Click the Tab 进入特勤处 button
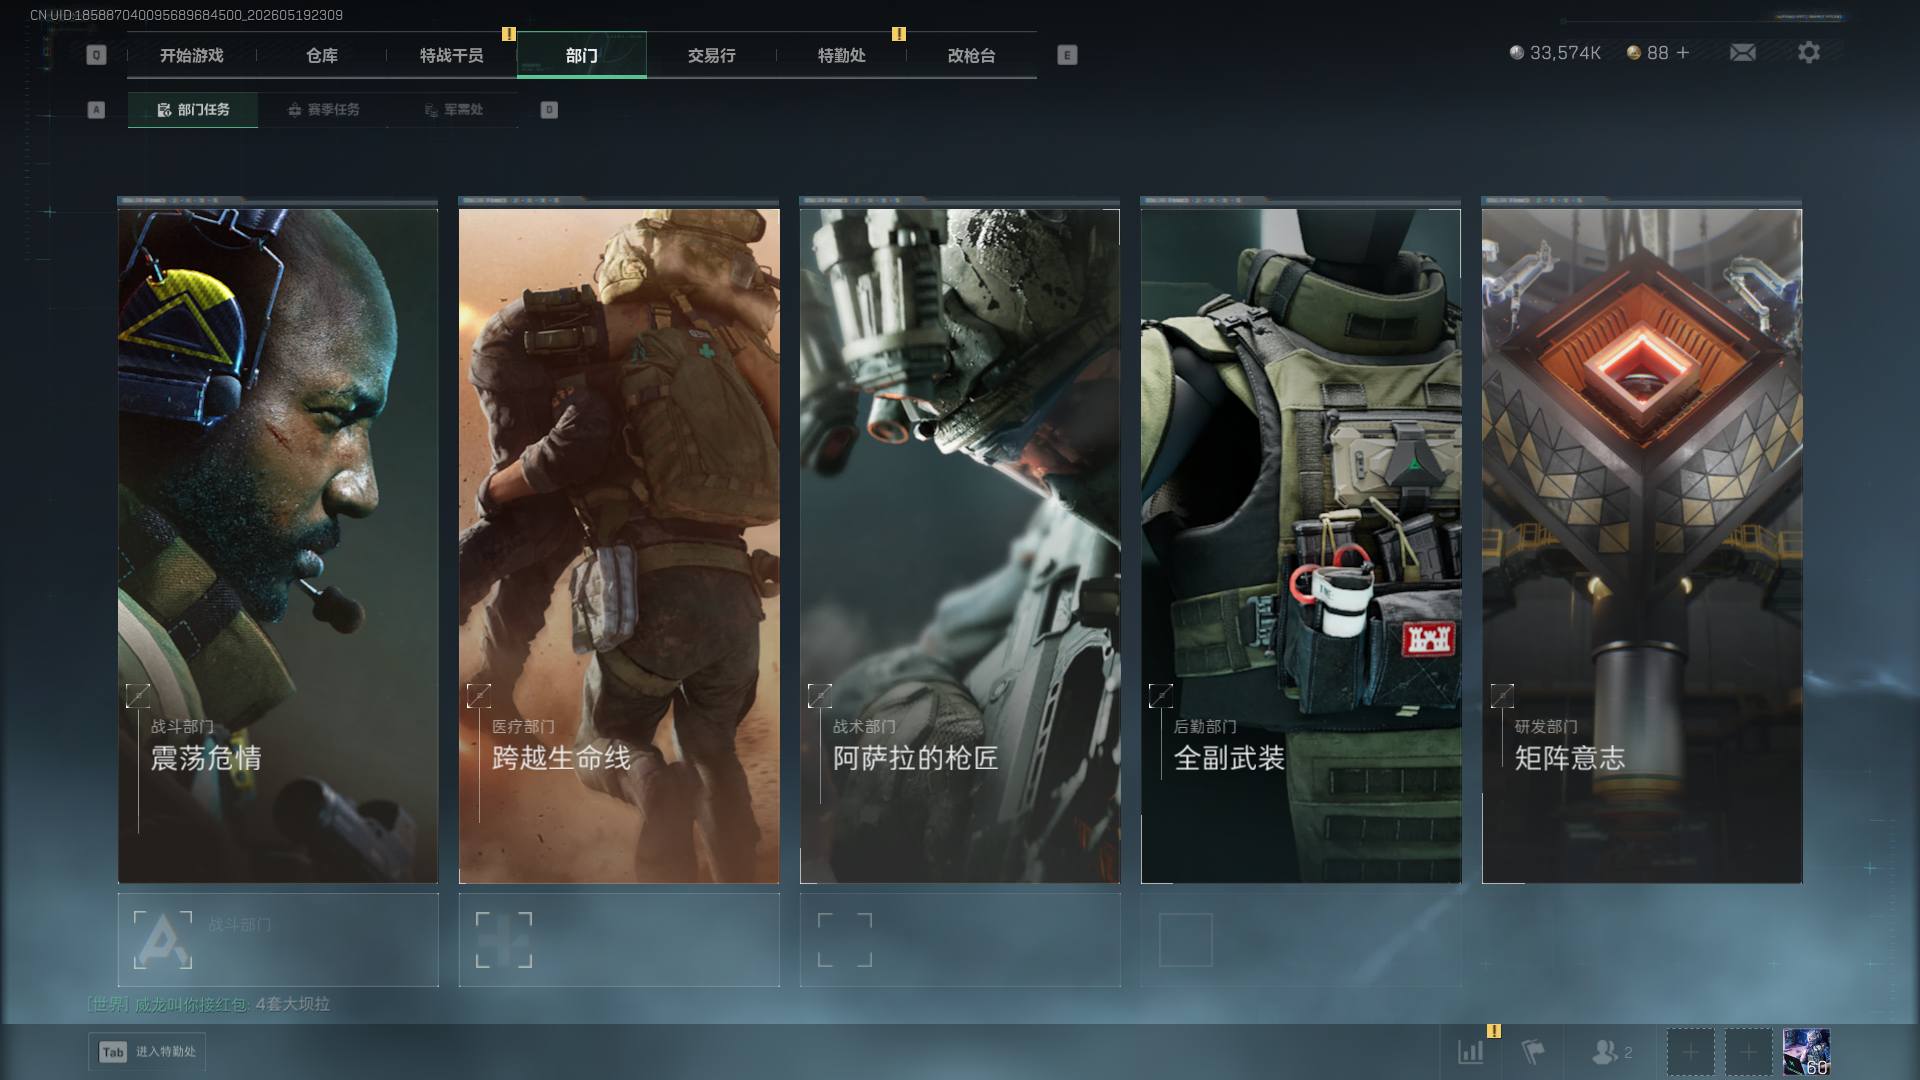 147,1052
